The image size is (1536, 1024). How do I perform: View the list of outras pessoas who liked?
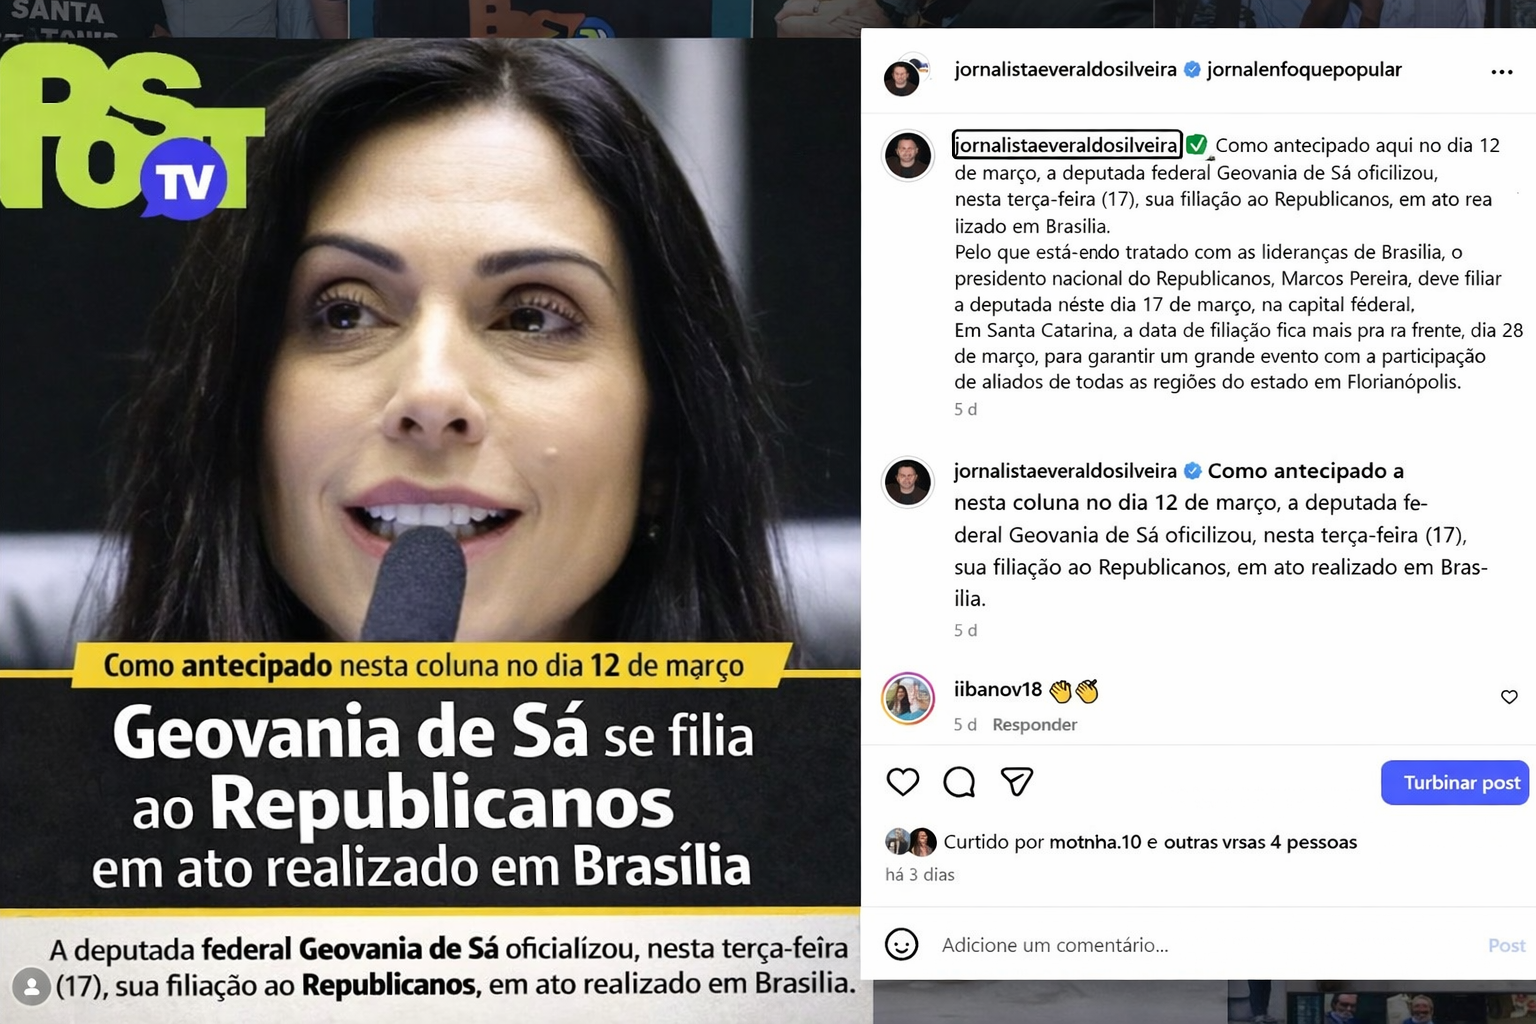tap(1260, 842)
